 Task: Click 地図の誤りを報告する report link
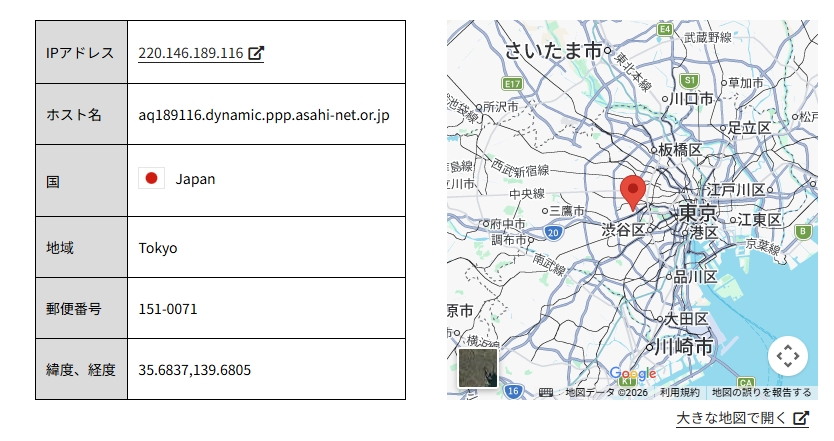coord(762,392)
